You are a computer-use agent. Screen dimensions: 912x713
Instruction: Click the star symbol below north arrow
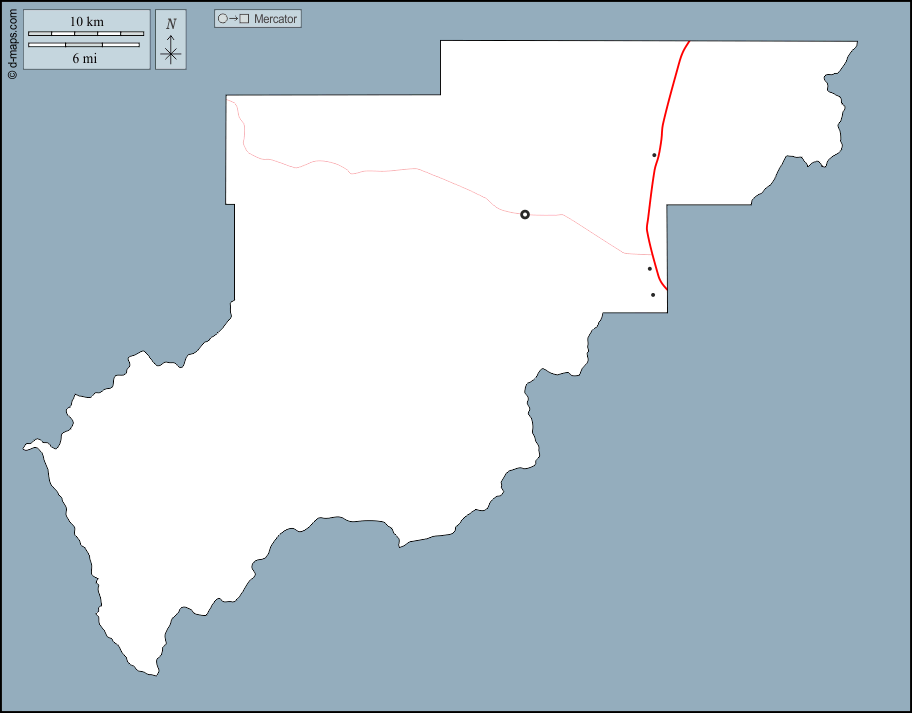point(171,54)
